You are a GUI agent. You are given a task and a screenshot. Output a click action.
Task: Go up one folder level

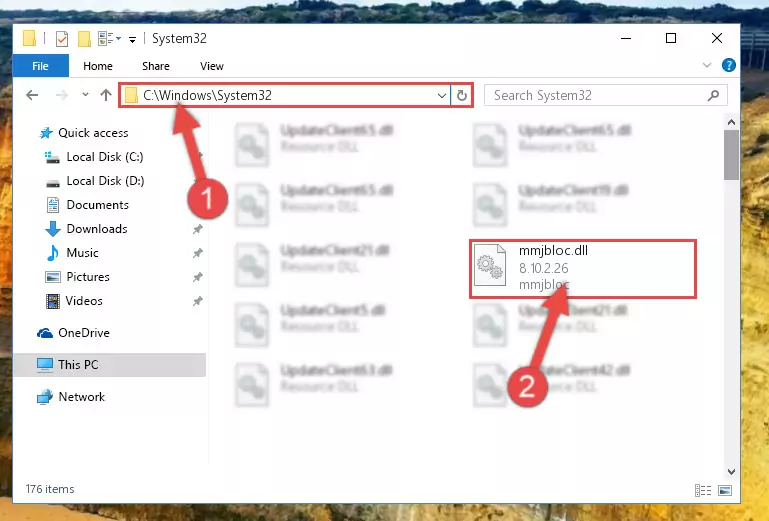(106, 95)
